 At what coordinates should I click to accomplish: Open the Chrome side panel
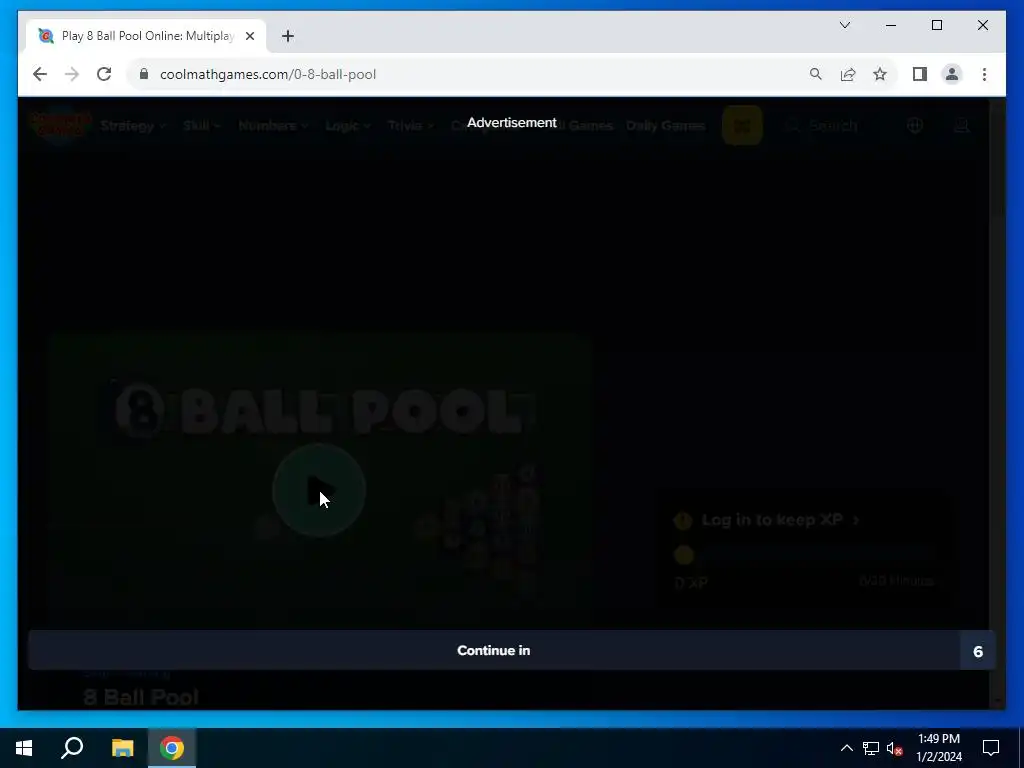coord(920,74)
